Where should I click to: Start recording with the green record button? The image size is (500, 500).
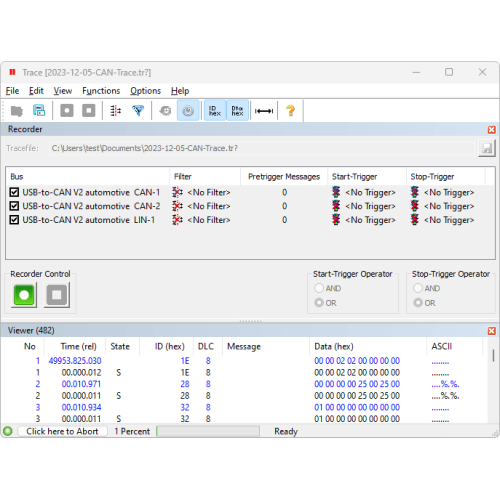(24, 295)
